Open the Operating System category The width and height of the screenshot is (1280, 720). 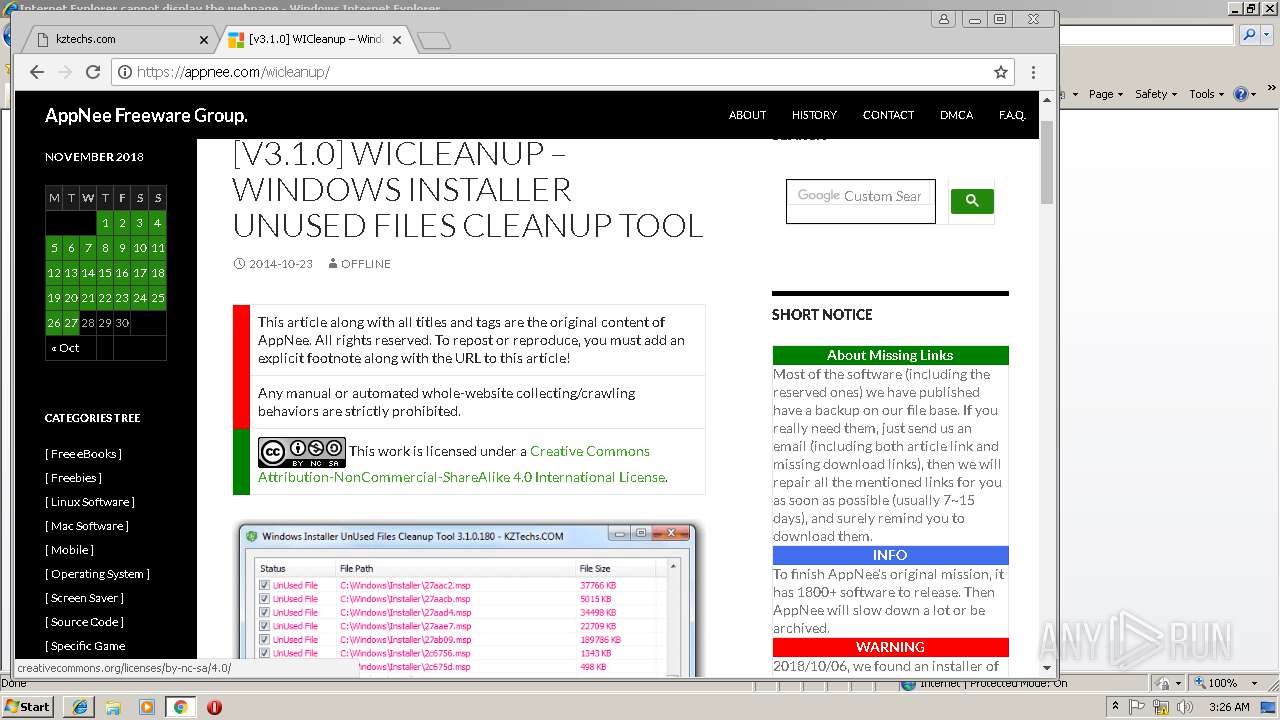point(97,574)
